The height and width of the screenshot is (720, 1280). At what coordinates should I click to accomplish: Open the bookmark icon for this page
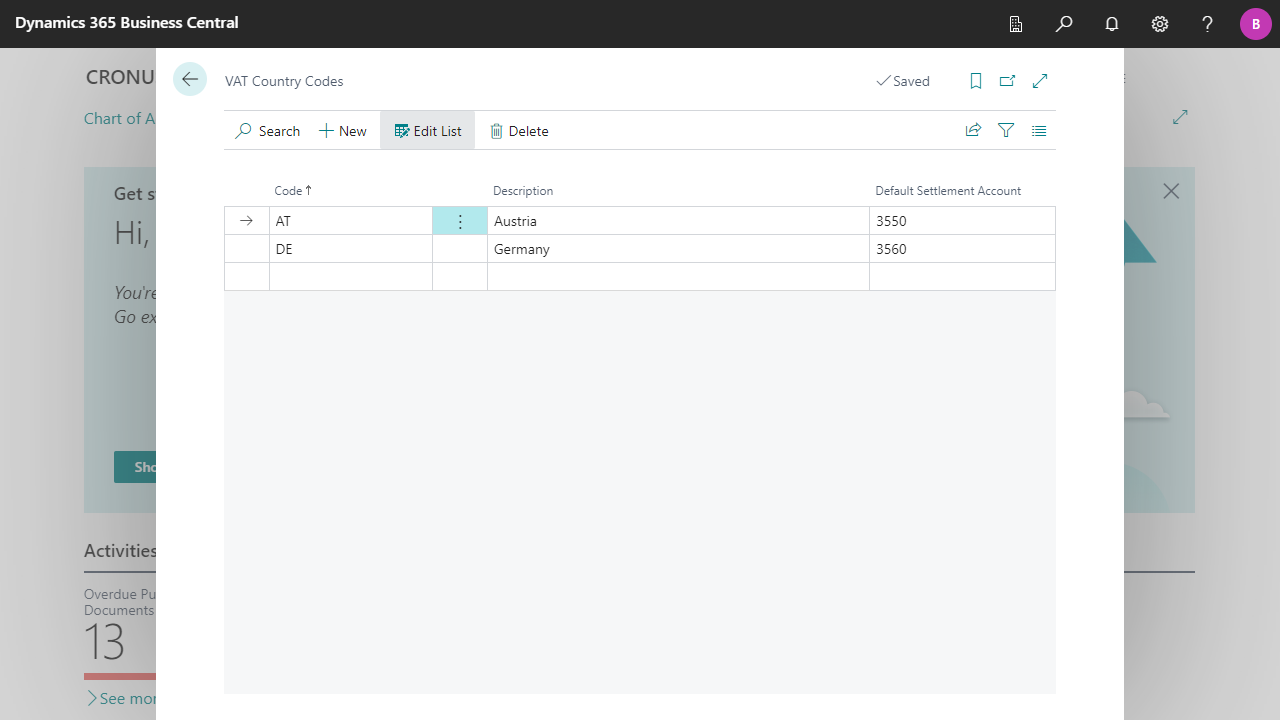976,81
